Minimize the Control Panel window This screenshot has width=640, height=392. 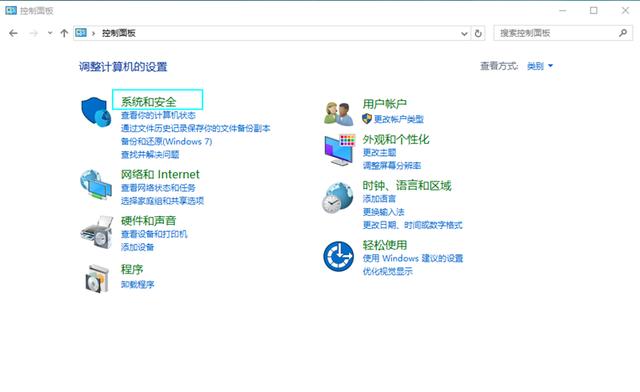[562, 11]
